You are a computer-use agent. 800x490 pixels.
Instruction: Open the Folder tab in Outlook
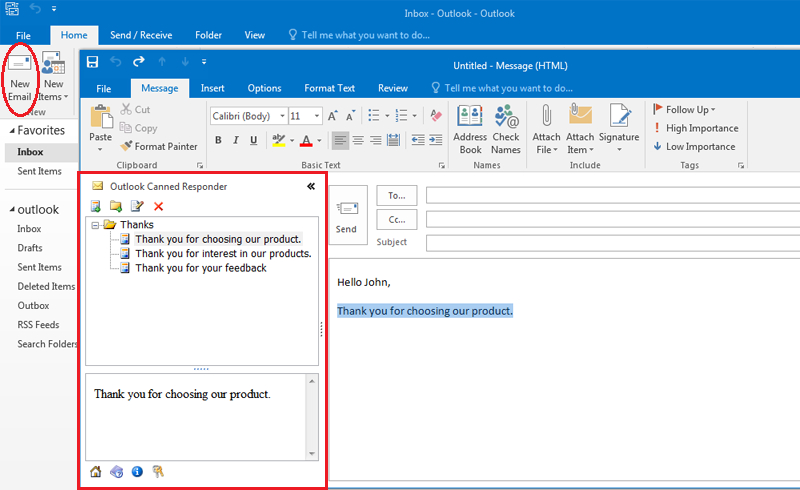[x=208, y=35]
